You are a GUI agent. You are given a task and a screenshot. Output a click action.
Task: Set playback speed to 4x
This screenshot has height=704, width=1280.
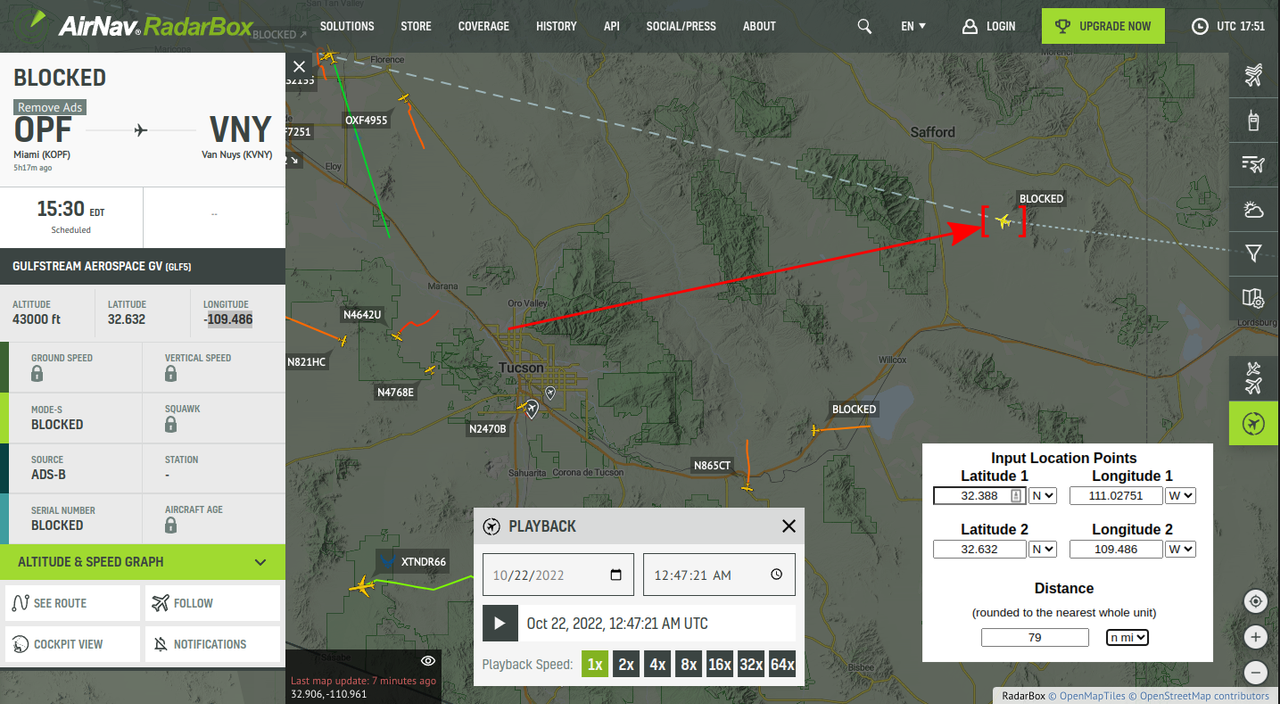657,664
